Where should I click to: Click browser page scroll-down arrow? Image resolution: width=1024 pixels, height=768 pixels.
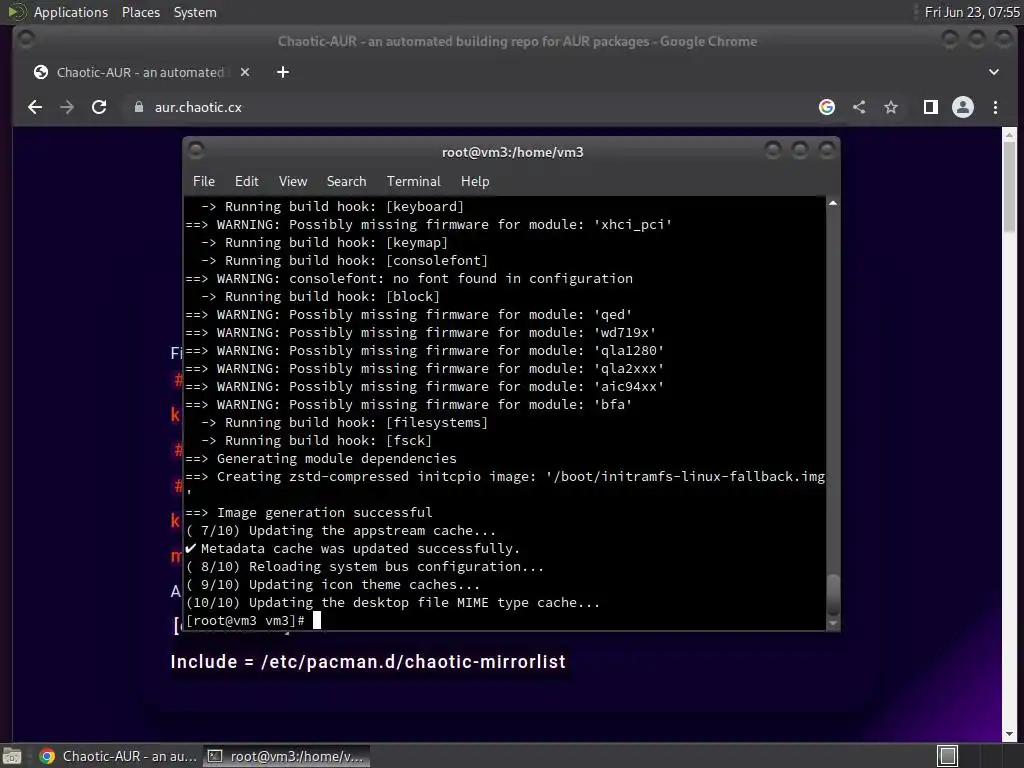(x=1009, y=734)
